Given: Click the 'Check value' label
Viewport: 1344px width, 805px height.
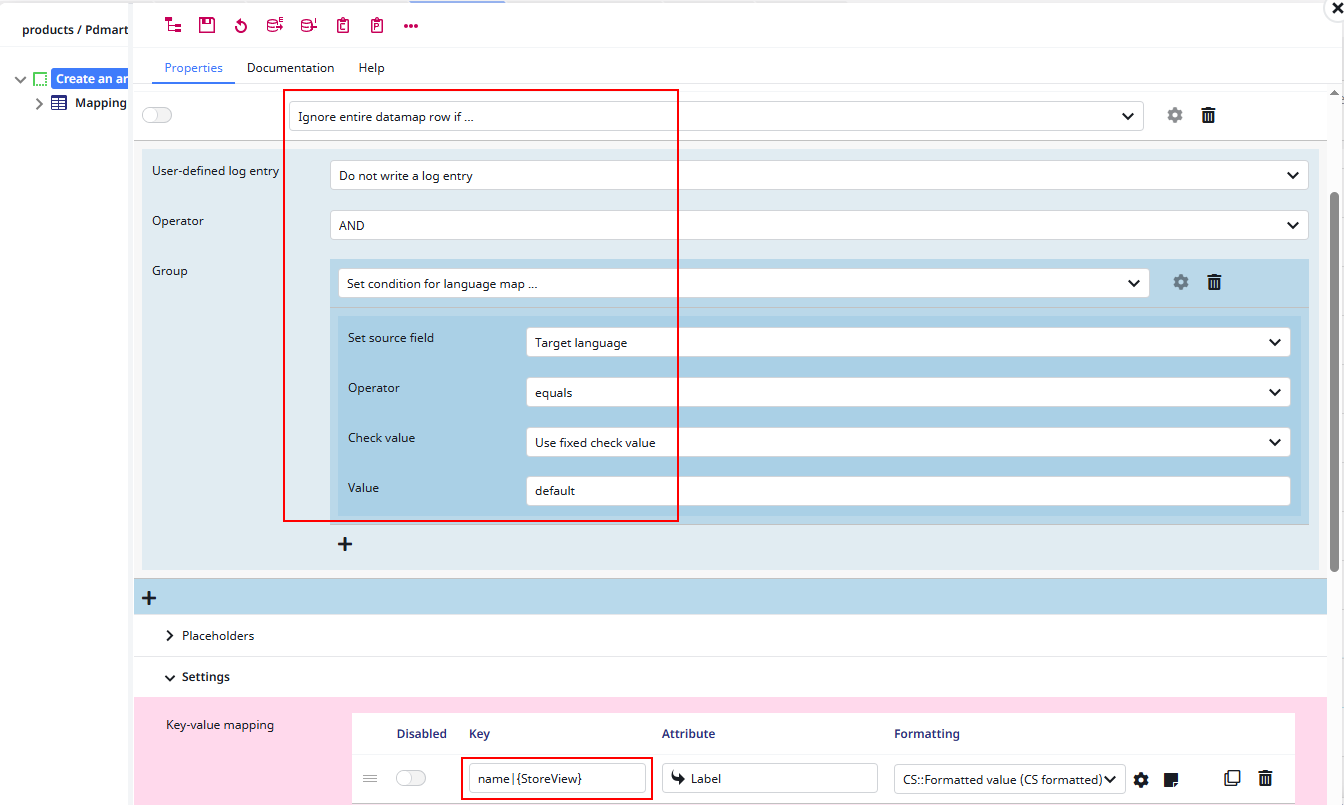Looking at the screenshot, I should [381, 438].
